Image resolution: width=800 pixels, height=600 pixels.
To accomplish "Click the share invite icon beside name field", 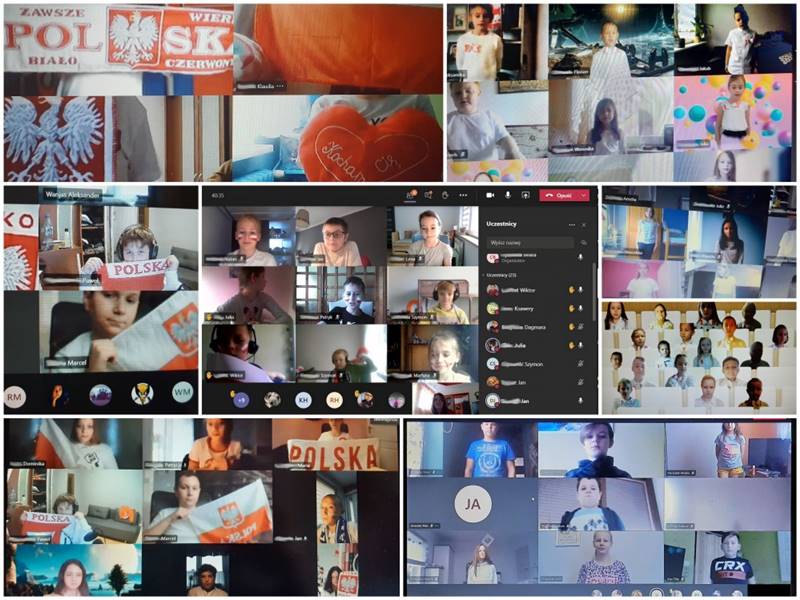I will (x=584, y=242).
